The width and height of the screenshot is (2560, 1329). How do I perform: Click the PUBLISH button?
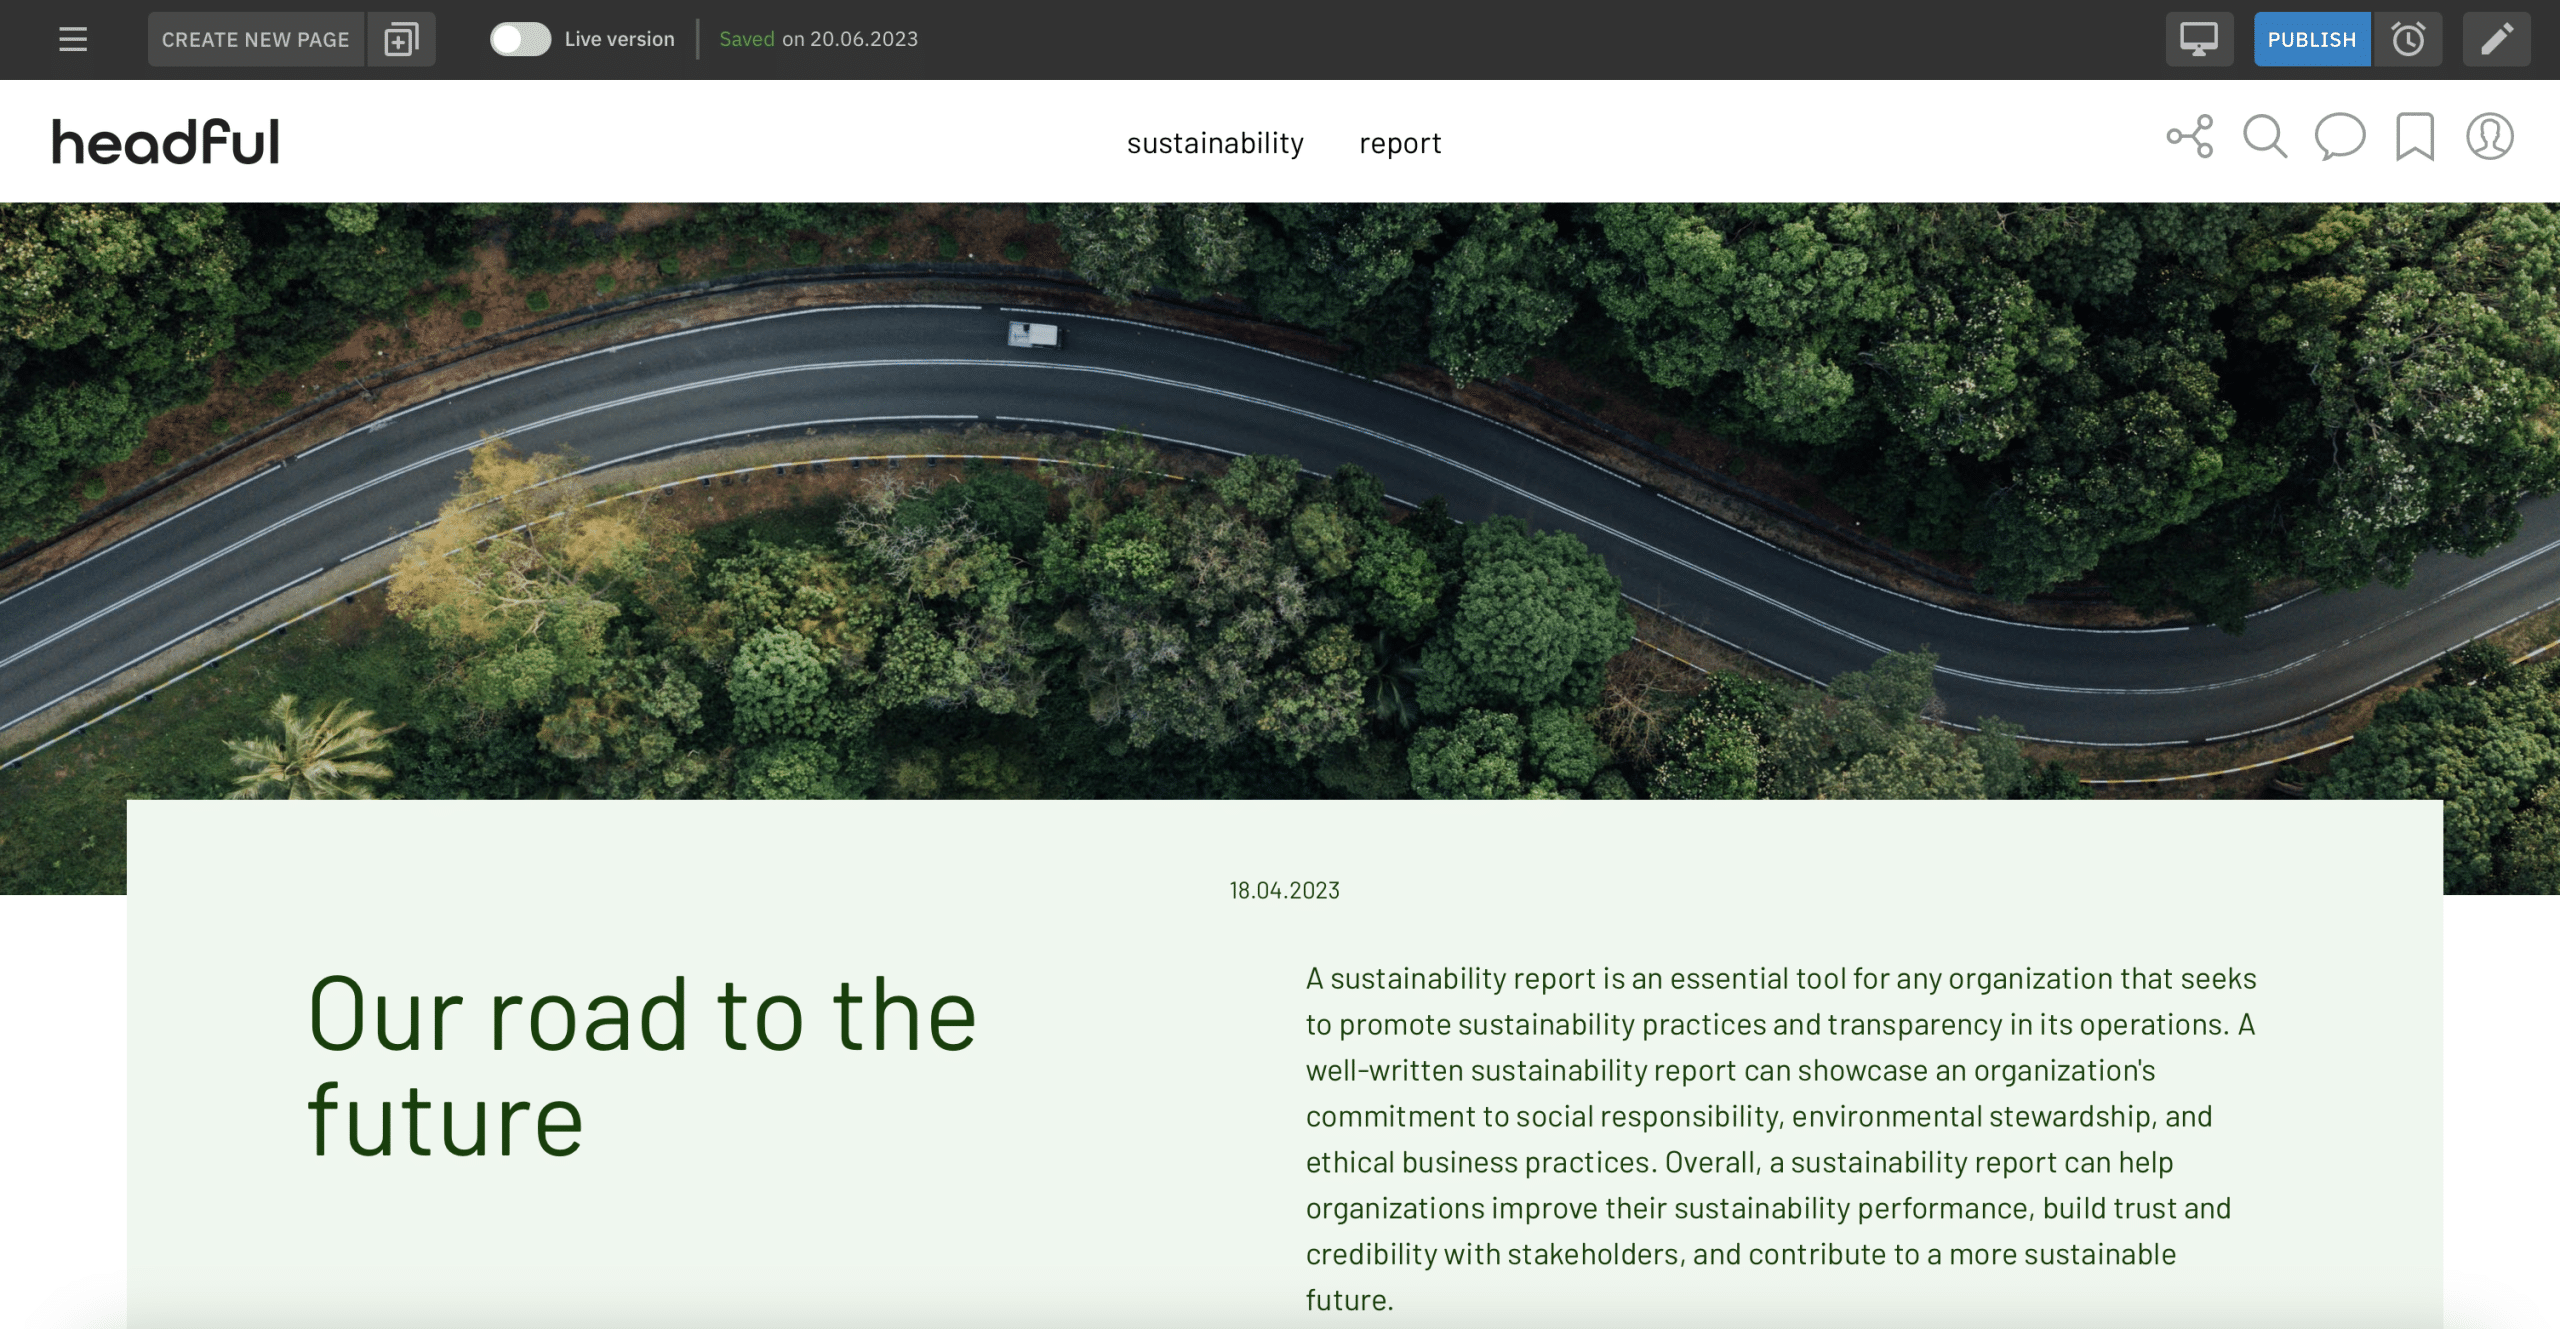point(2312,39)
